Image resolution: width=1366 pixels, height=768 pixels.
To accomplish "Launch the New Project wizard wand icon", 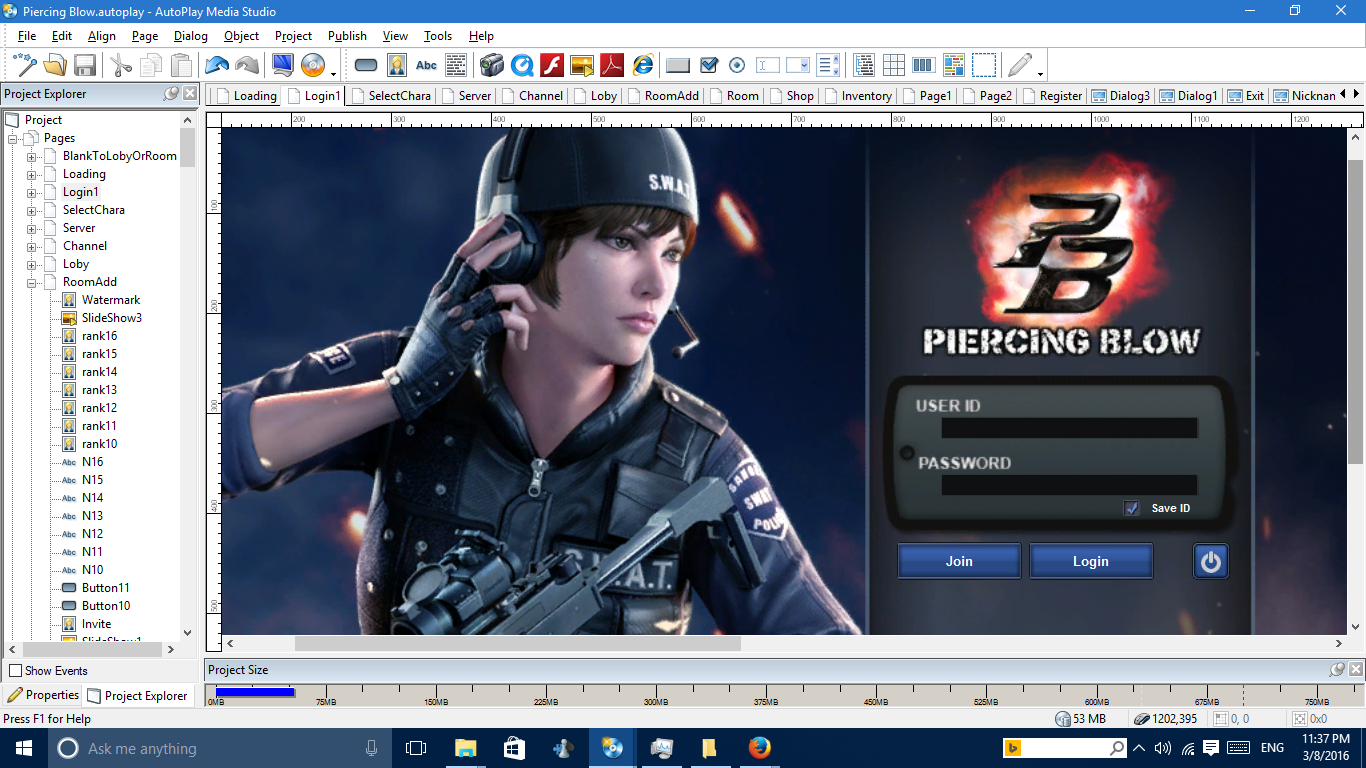I will tap(25, 66).
